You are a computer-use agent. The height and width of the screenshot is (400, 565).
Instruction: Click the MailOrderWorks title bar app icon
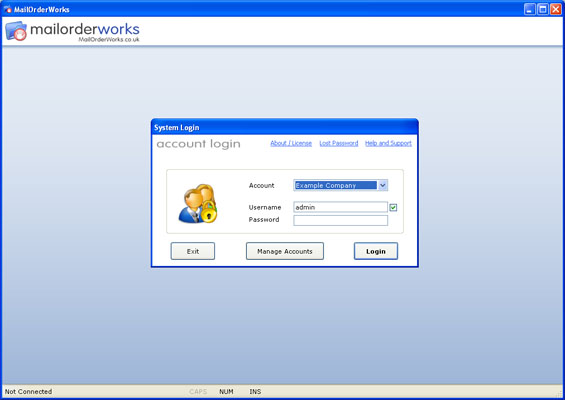tap(8, 9)
